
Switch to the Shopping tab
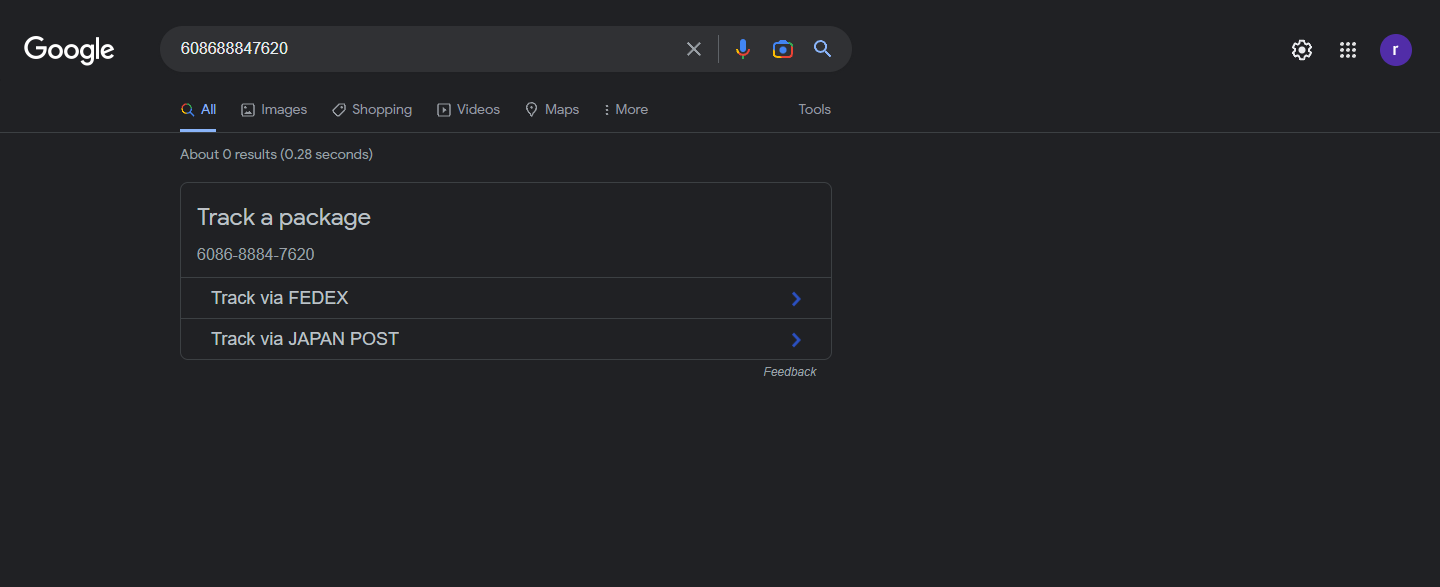(x=372, y=110)
